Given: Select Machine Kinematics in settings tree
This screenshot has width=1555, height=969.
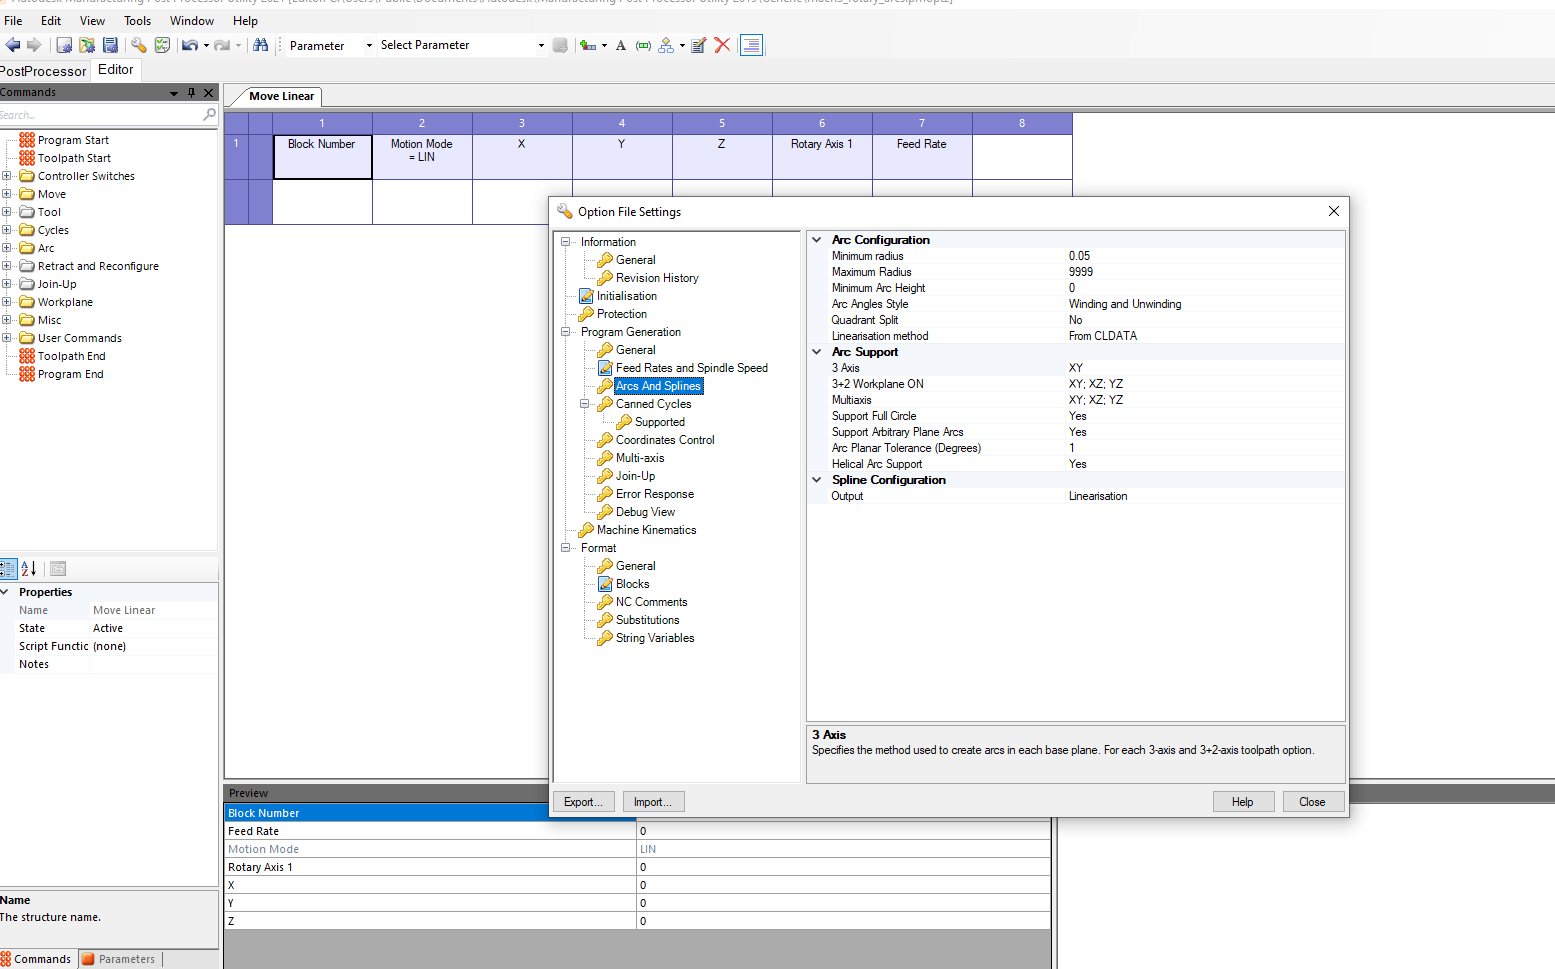Looking at the screenshot, I should [x=646, y=530].
